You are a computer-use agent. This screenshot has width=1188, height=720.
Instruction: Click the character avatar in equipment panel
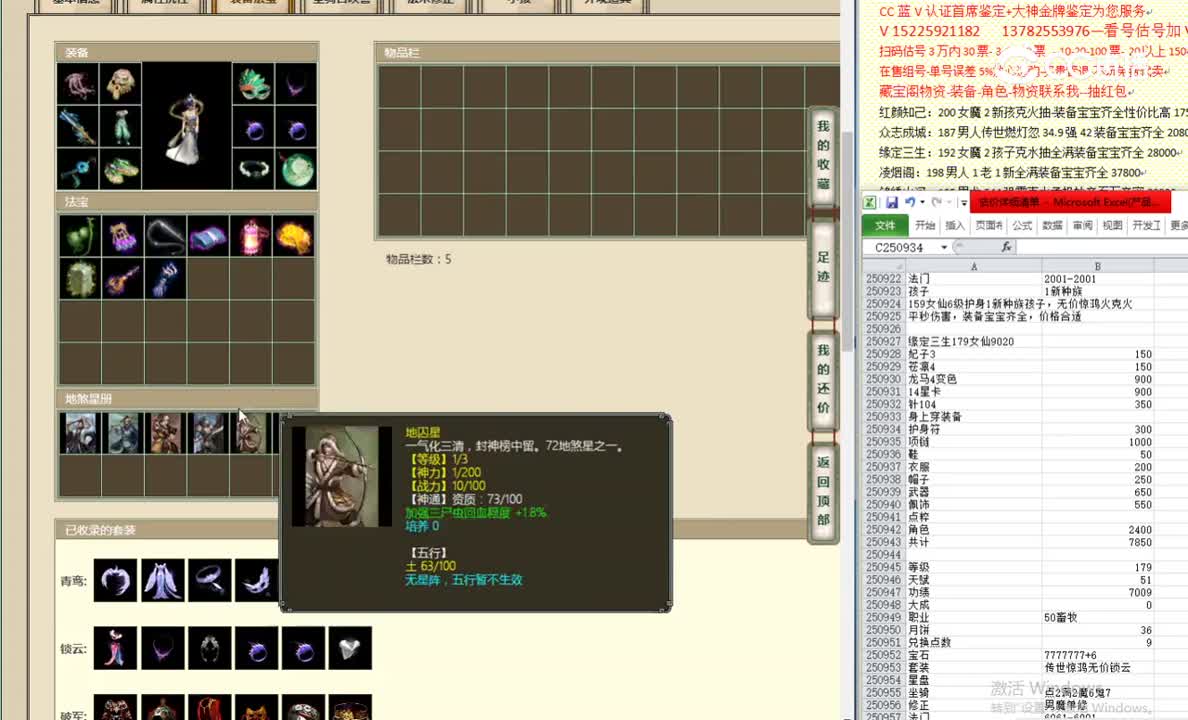click(x=186, y=127)
